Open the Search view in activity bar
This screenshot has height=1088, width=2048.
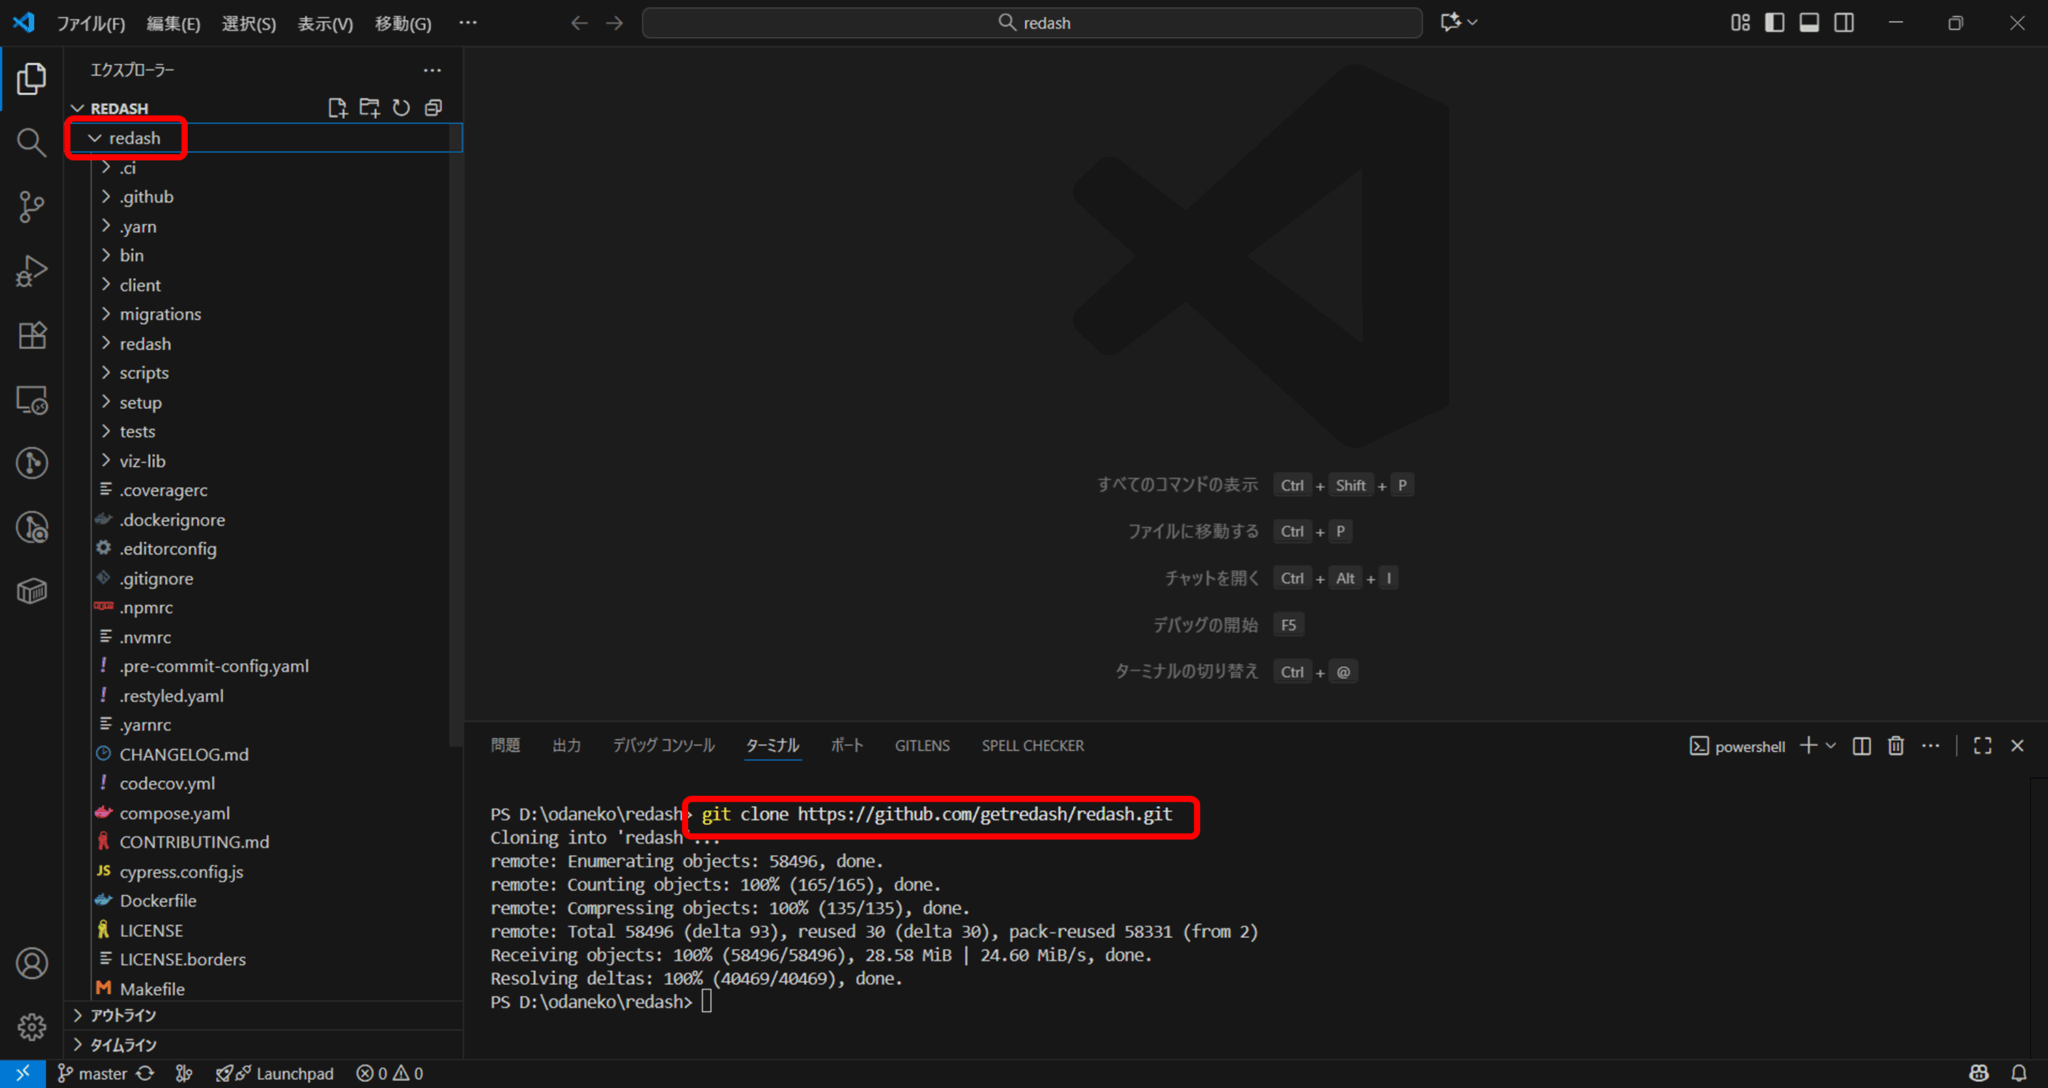coord(31,142)
